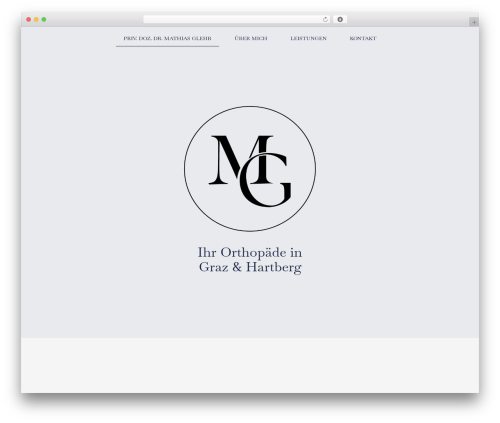Screen dimensions: 500x423
Task: Click the "Ihr Orthopäde in Graz & Hartberg" heading
Action: (250, 260)
